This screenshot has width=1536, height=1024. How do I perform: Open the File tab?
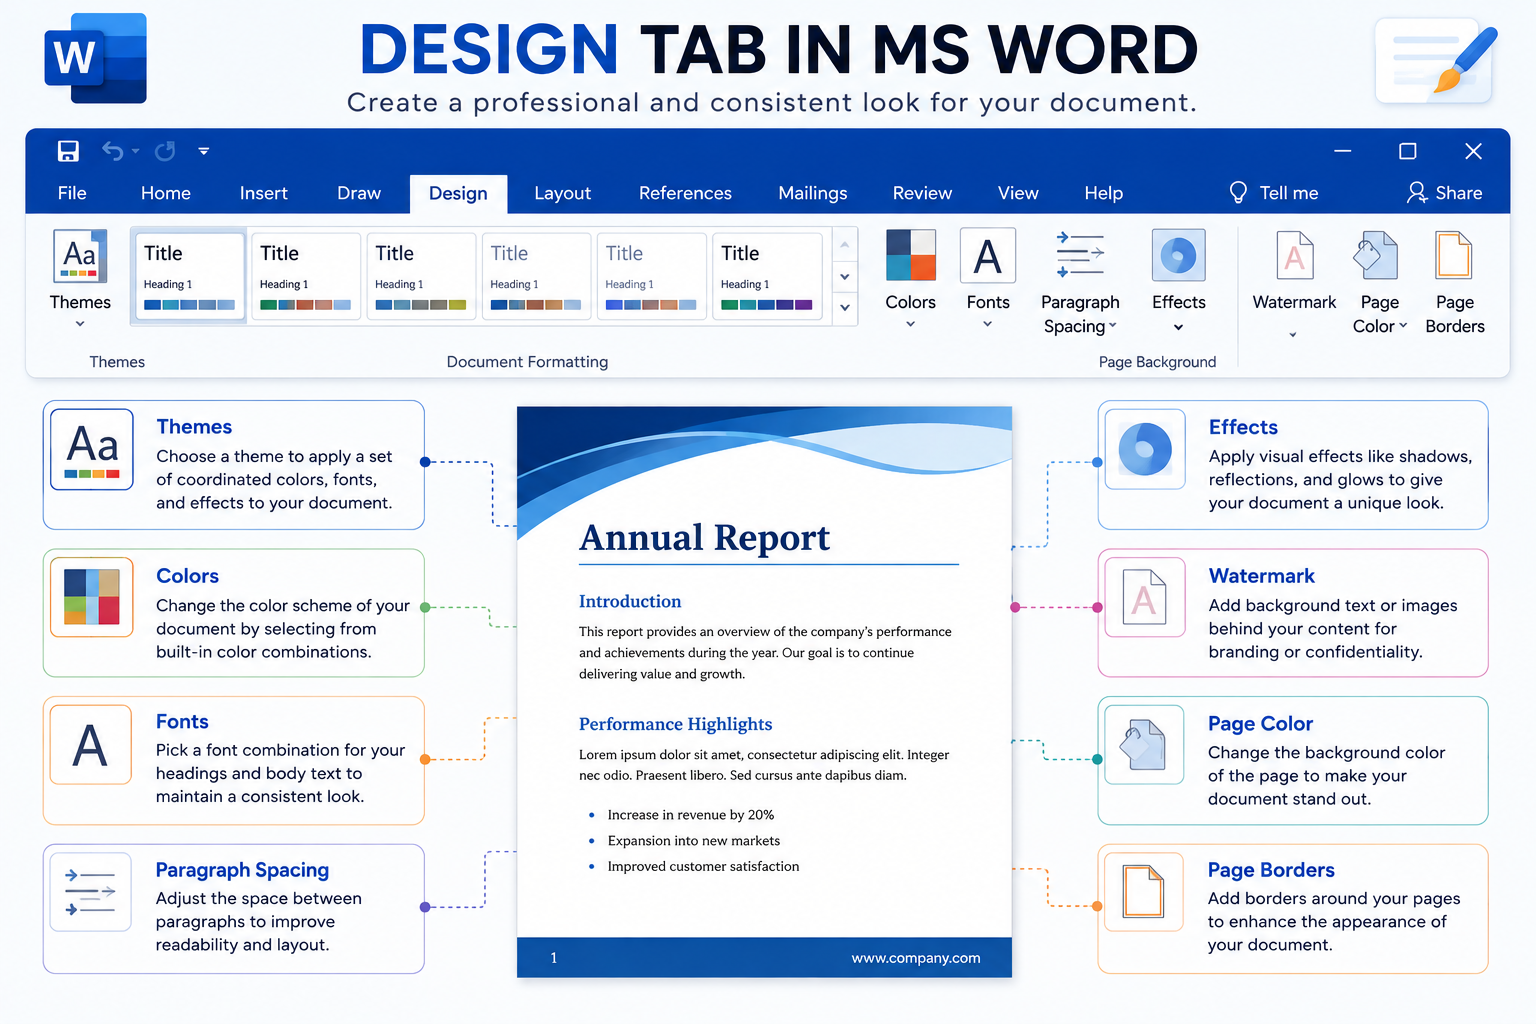[x=72, y=193]
